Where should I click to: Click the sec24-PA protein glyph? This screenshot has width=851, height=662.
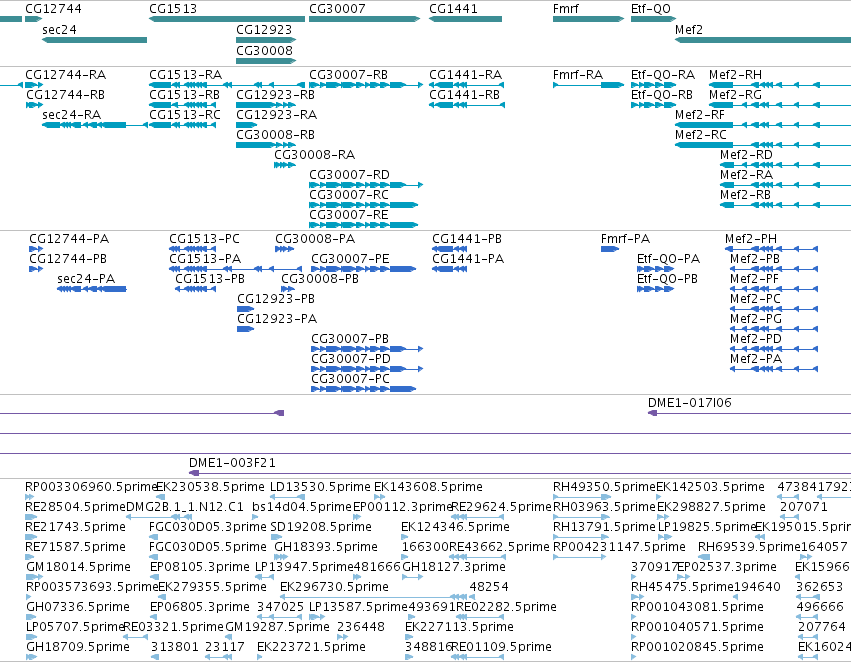92,289
